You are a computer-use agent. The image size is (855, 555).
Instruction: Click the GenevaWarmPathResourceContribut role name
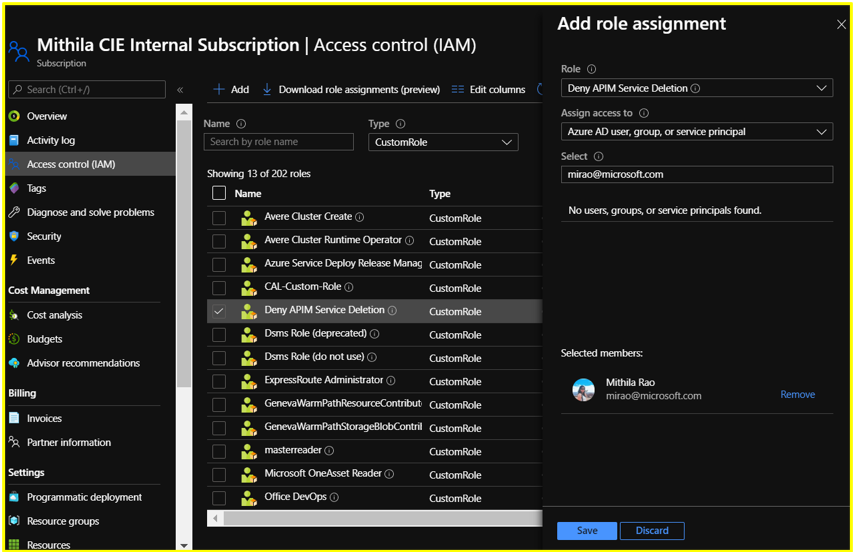tap(343, 403)
